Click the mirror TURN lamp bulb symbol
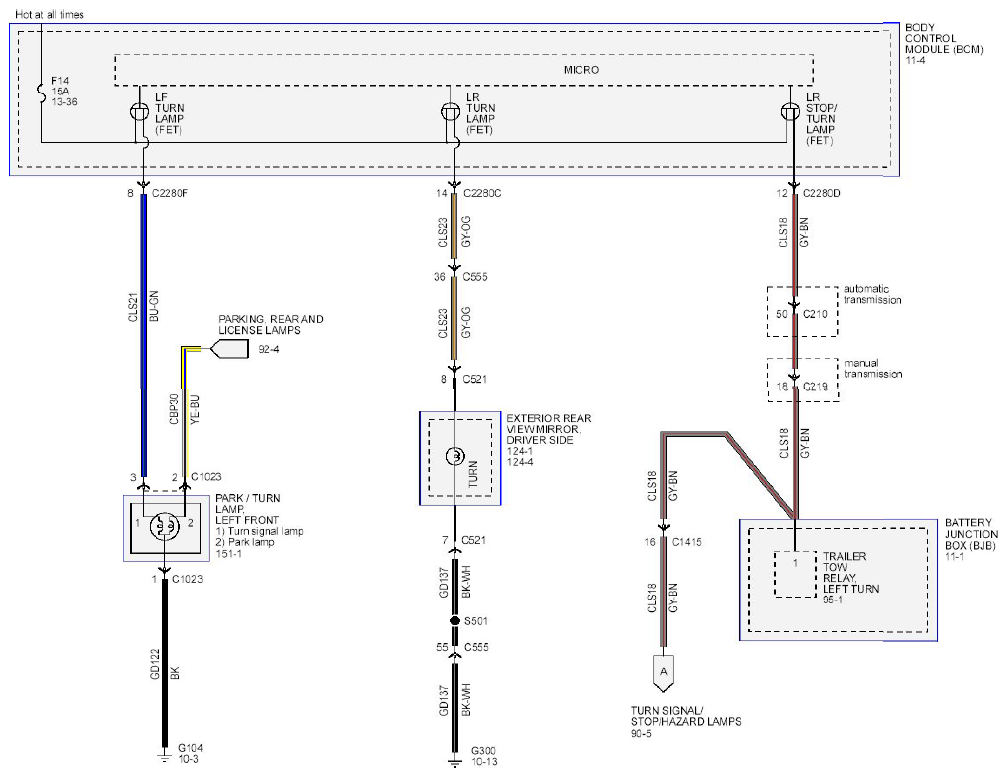 coord(455,457)
